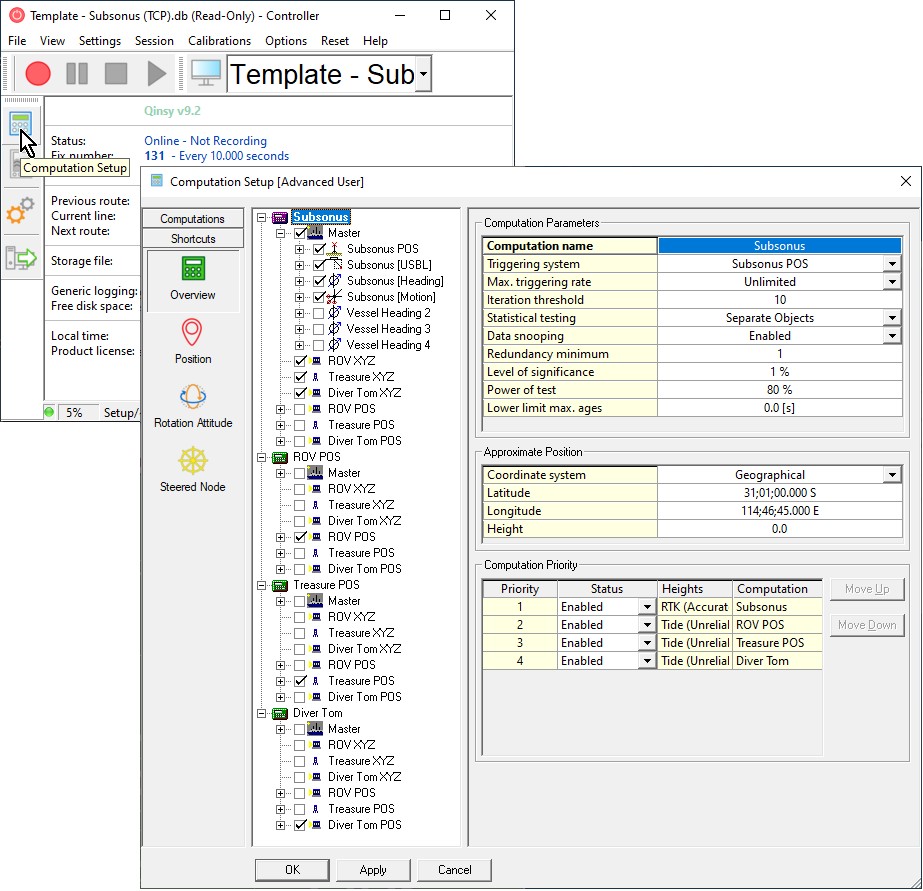Select the Position pin icon
923x891 pixels.
(x=193, y=334)
